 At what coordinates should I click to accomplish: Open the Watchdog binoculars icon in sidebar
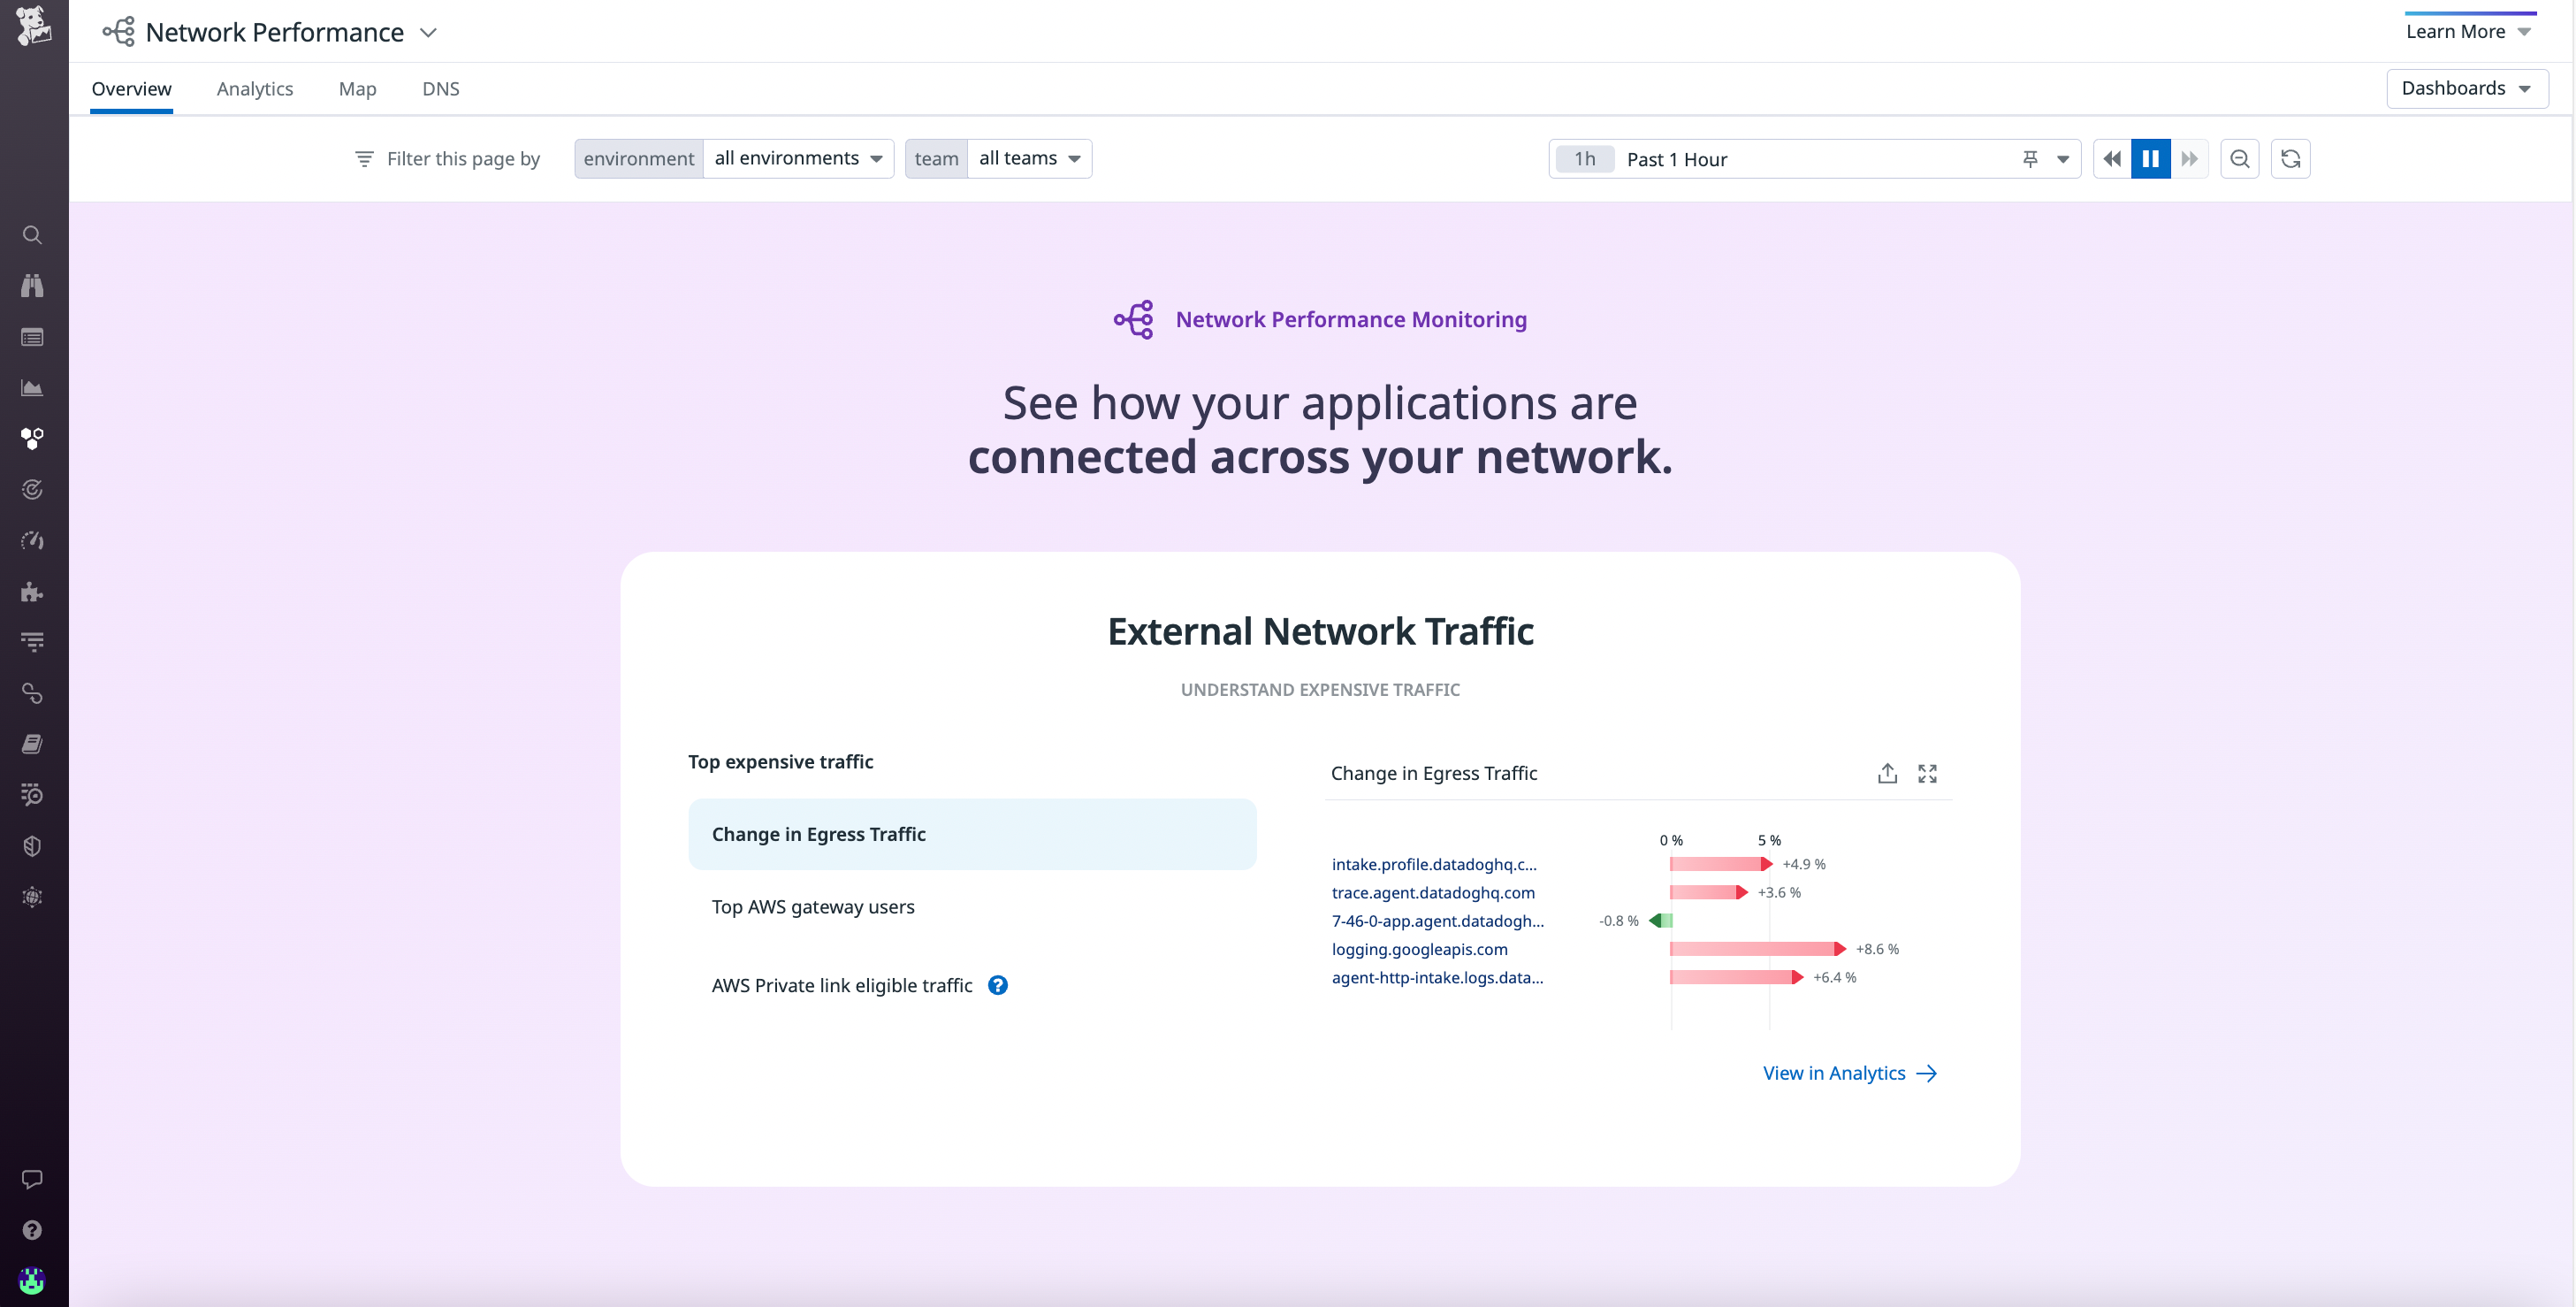pos(32,286)
